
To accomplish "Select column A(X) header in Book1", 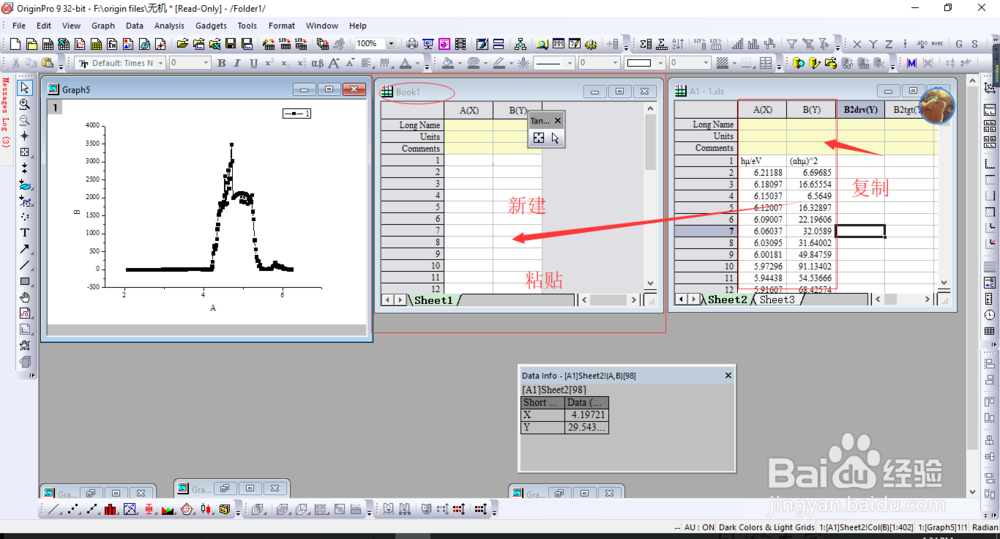I will [x=469, y=110].
